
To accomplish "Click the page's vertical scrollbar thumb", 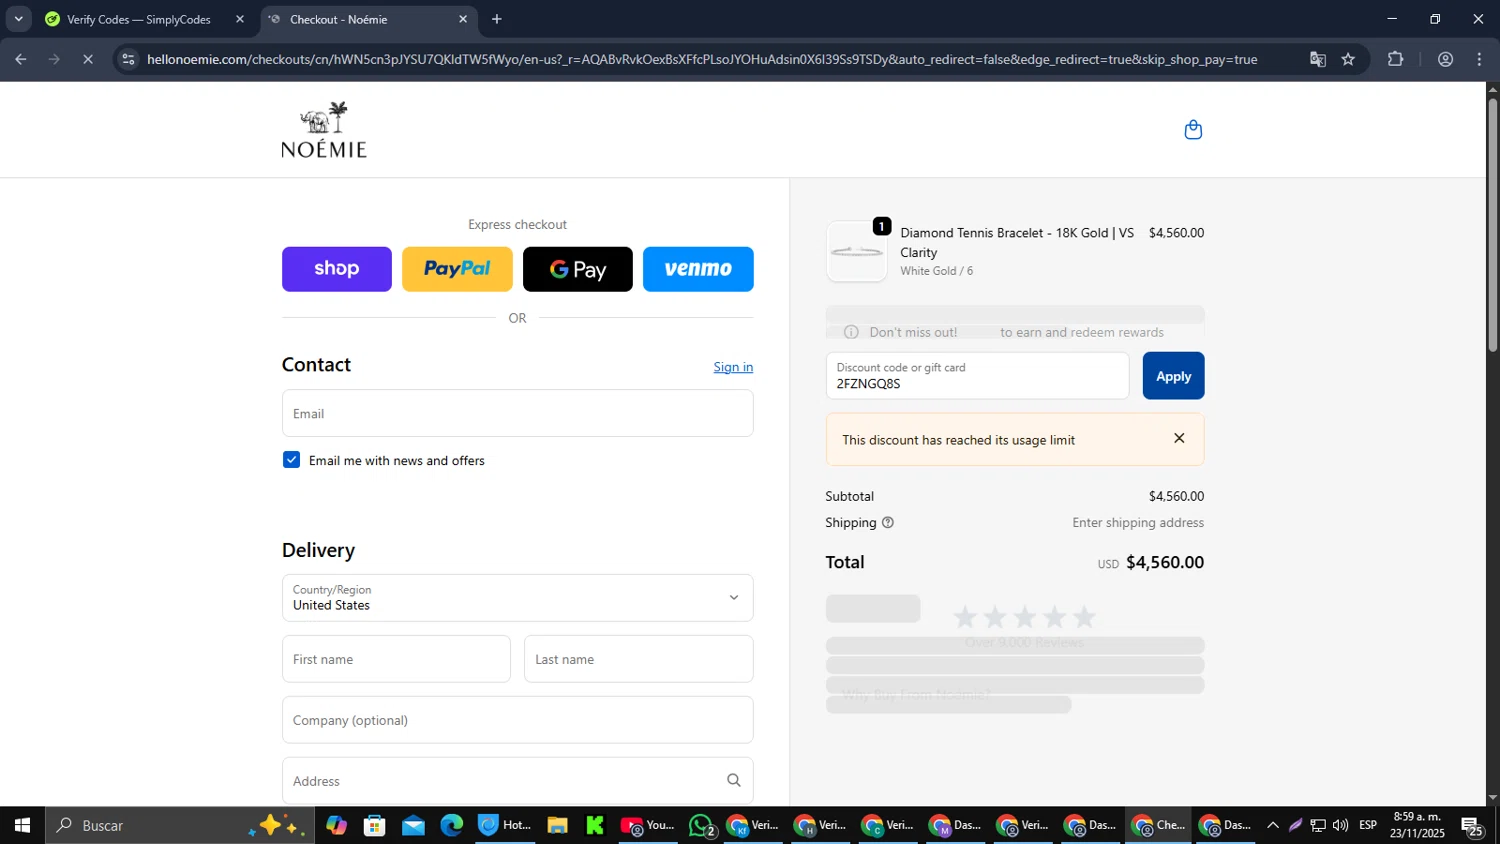I will [x=1493, y=225].
